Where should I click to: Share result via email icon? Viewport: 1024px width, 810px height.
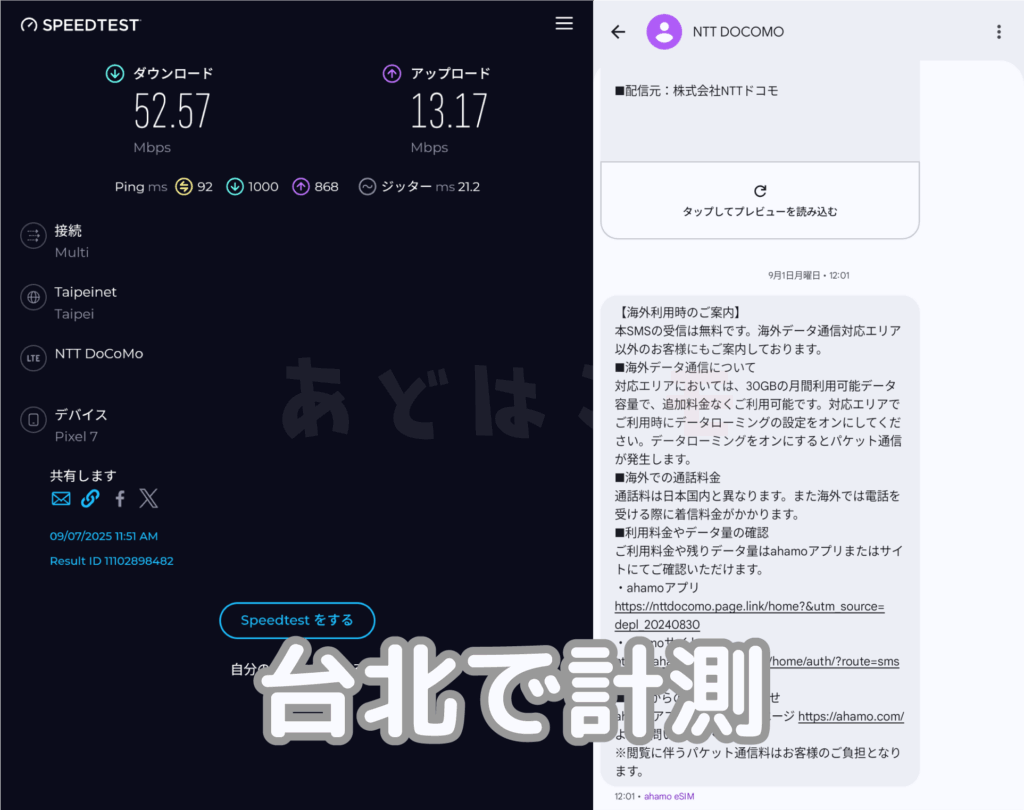pyautogui.click(x=61, y=499)
